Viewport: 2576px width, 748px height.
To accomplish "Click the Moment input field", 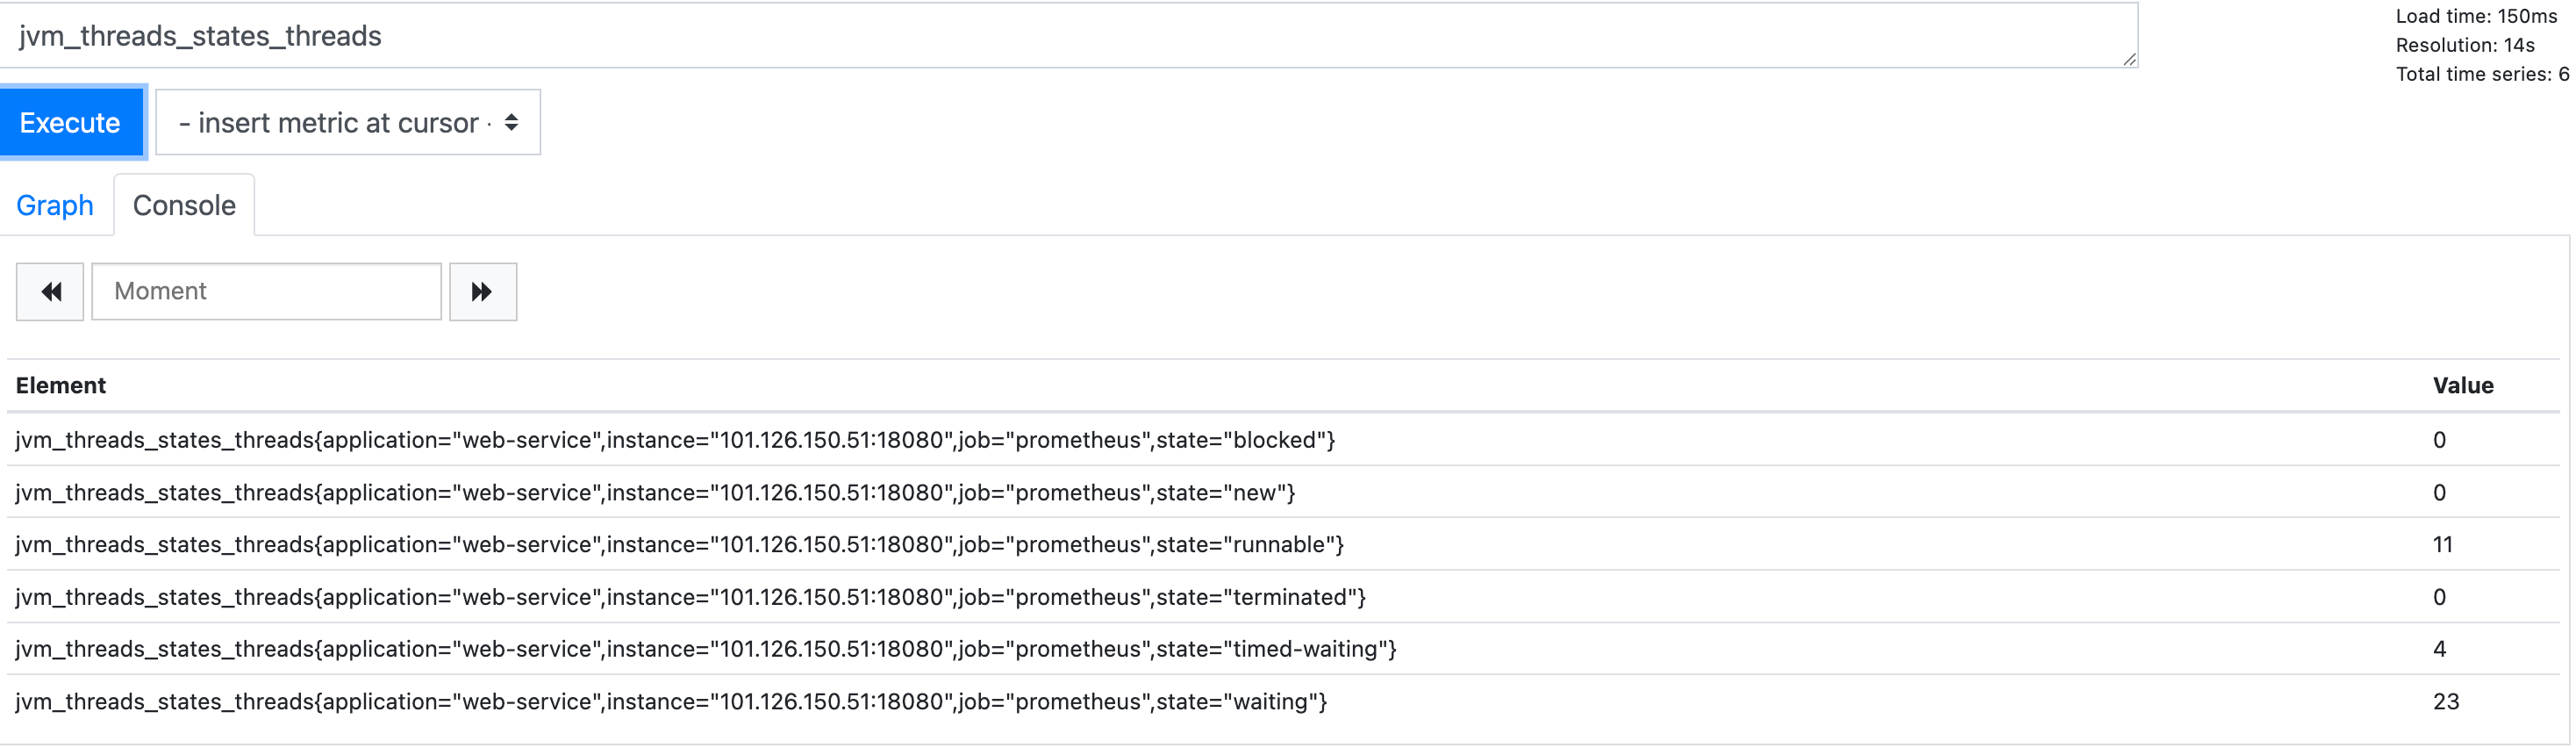I will tap(266, 291).
